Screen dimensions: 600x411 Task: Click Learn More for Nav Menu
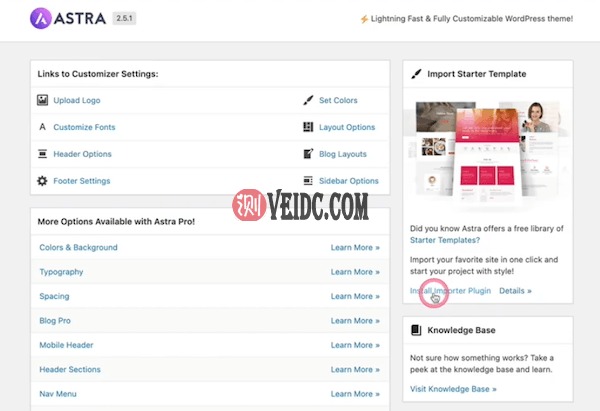[355, 394]
